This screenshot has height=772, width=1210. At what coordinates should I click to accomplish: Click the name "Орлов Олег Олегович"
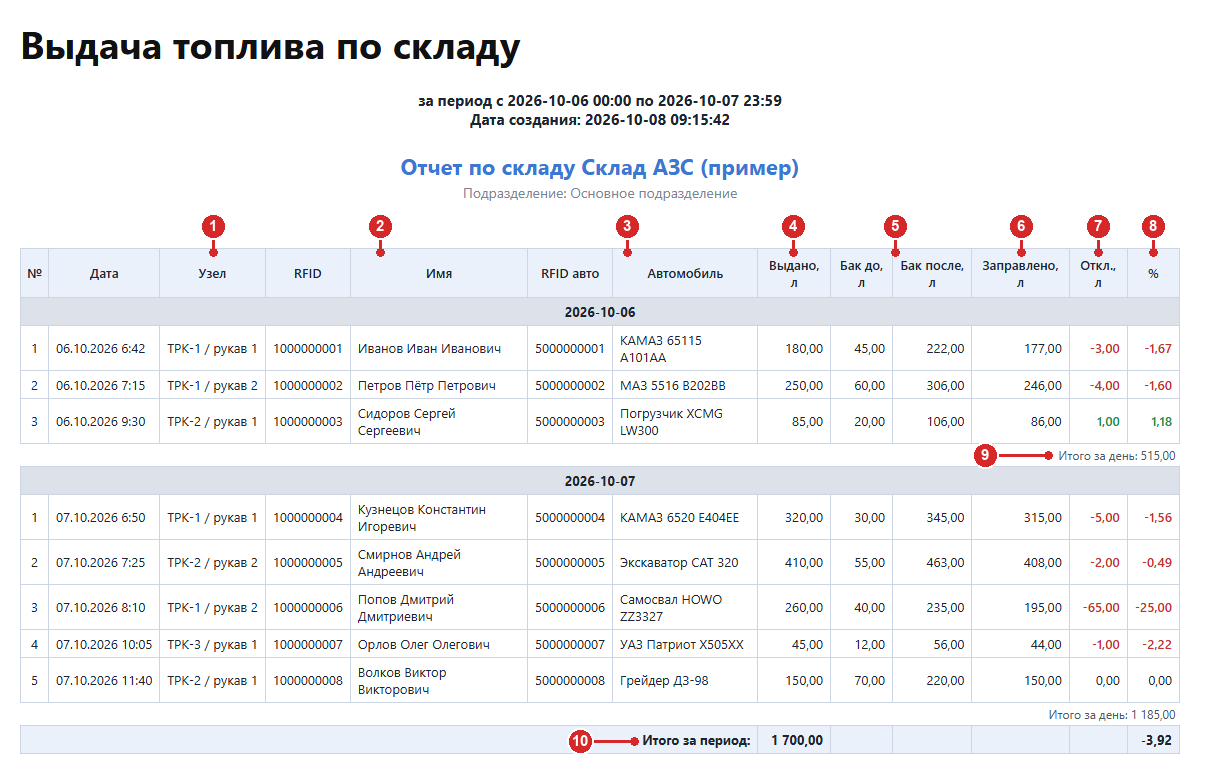(424, 644)
